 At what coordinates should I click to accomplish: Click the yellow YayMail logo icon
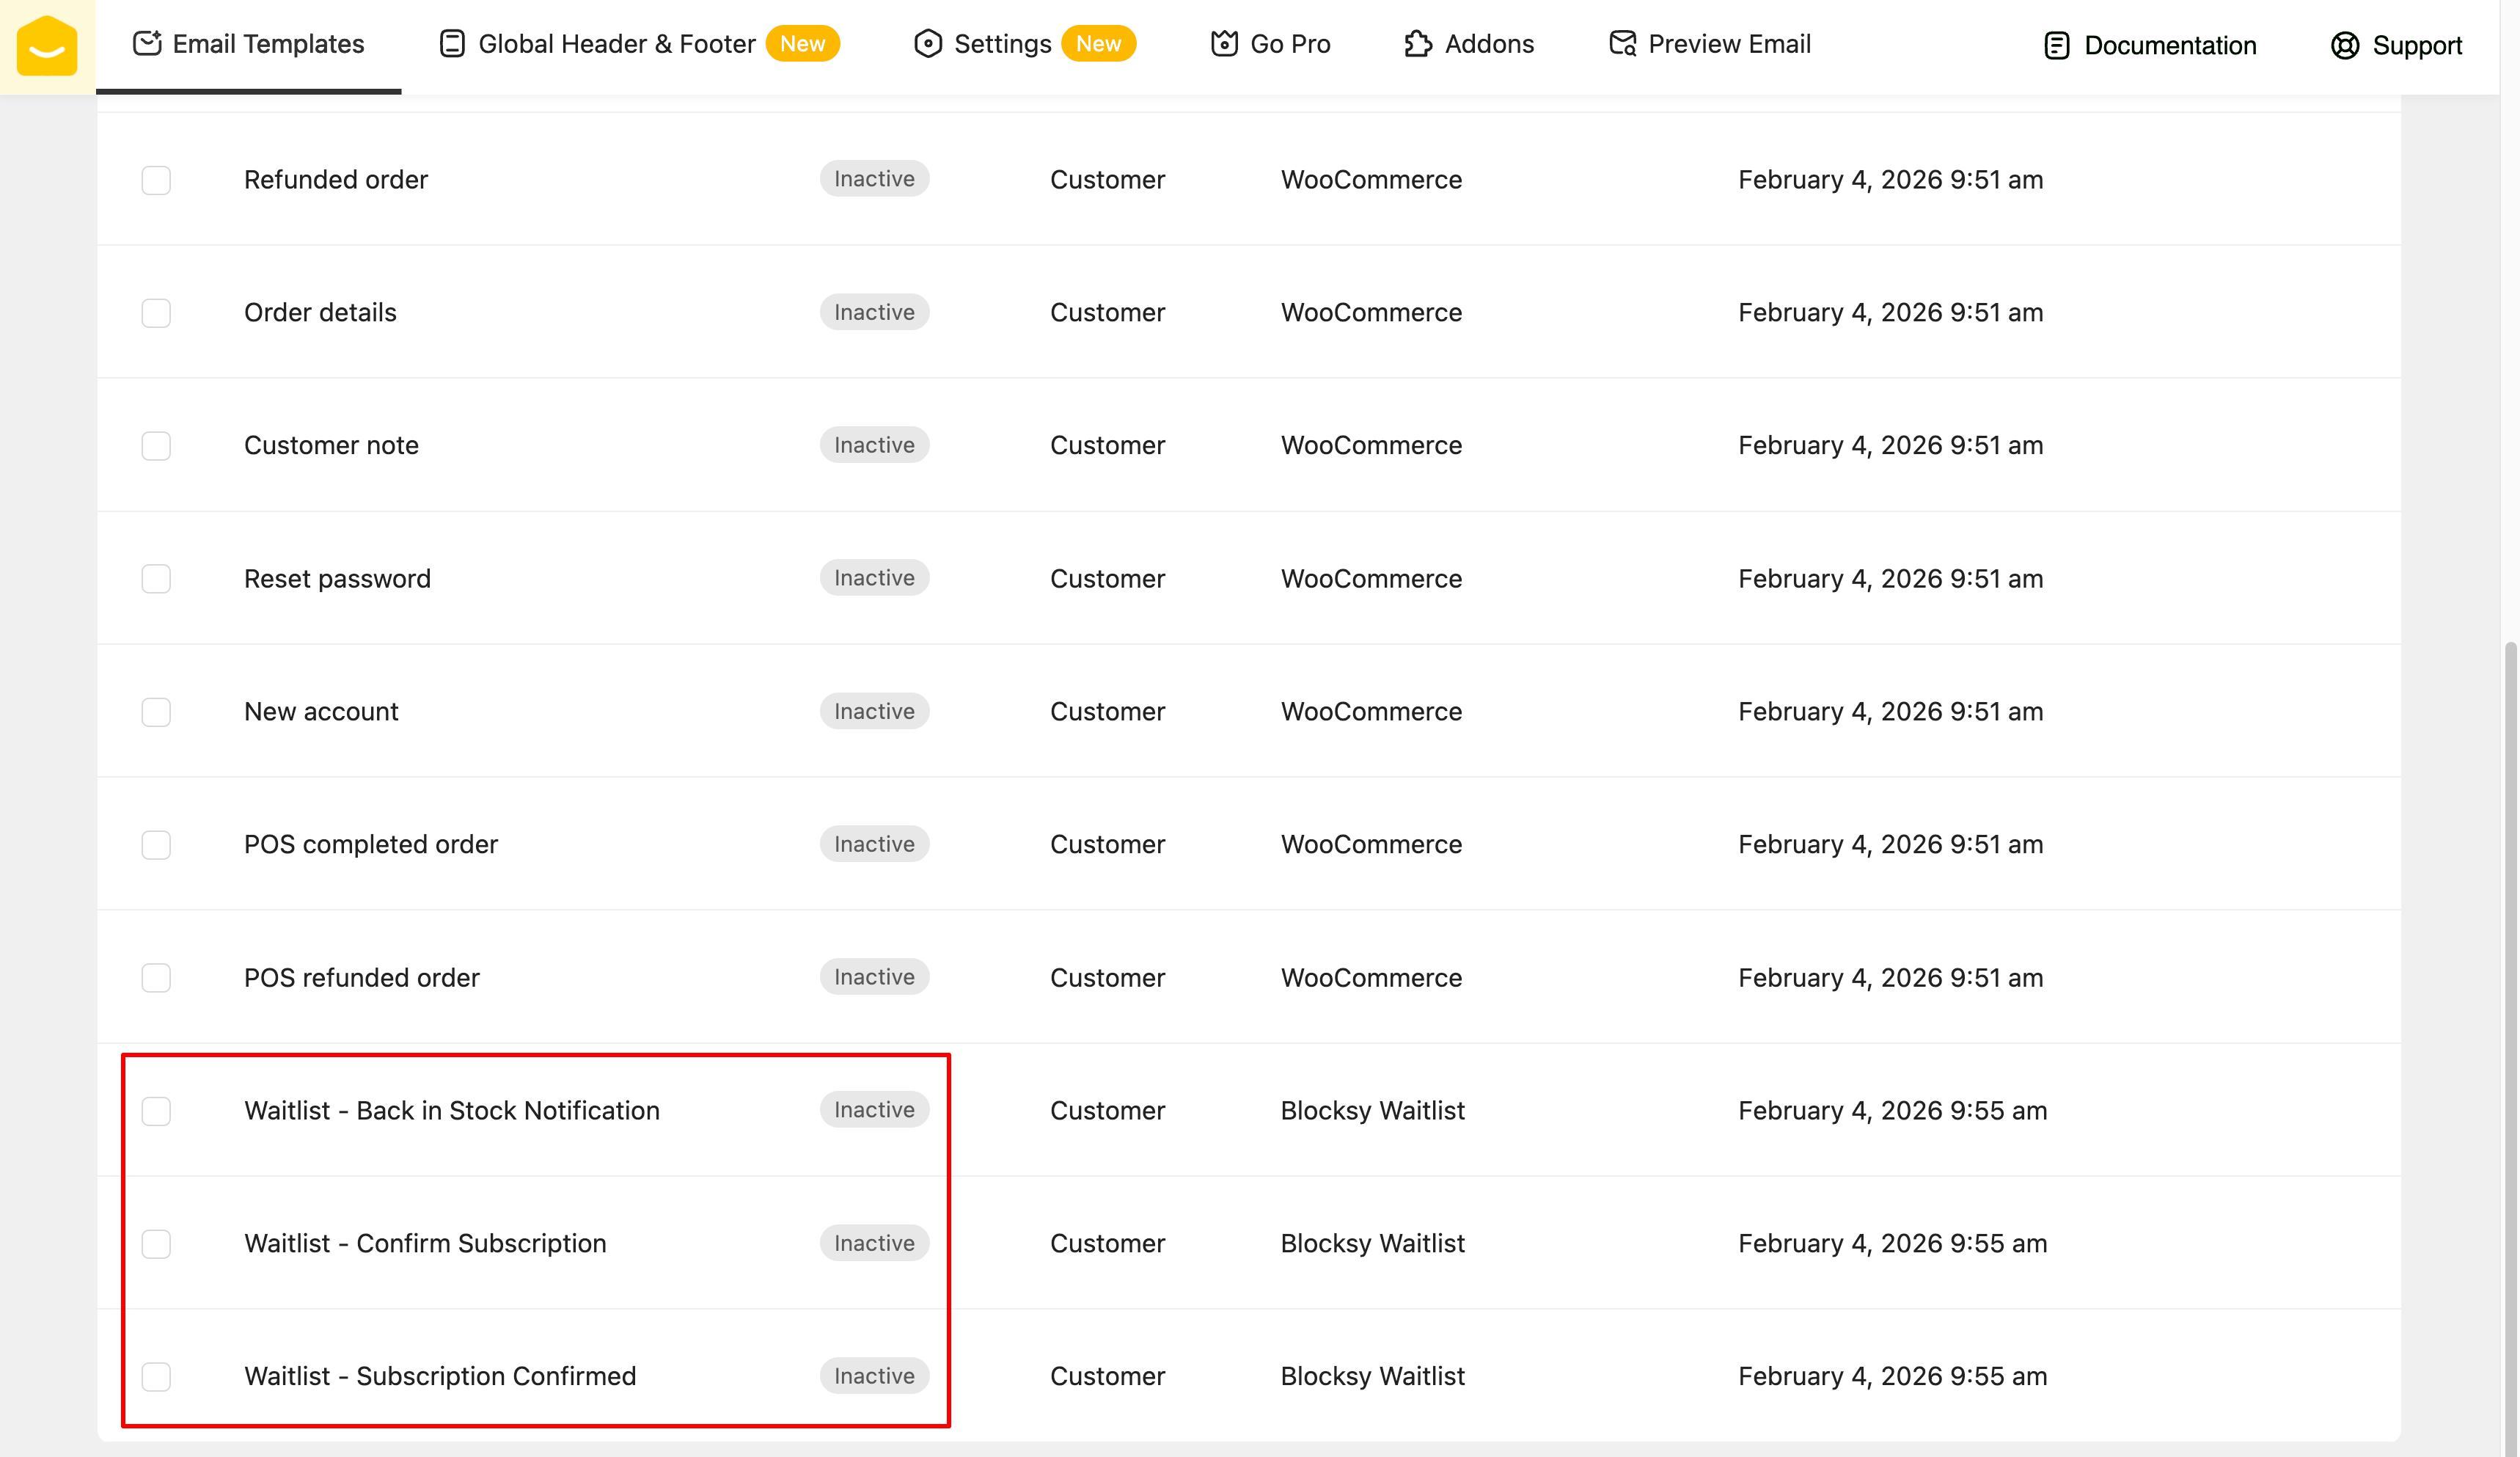(x=47, y=46)
